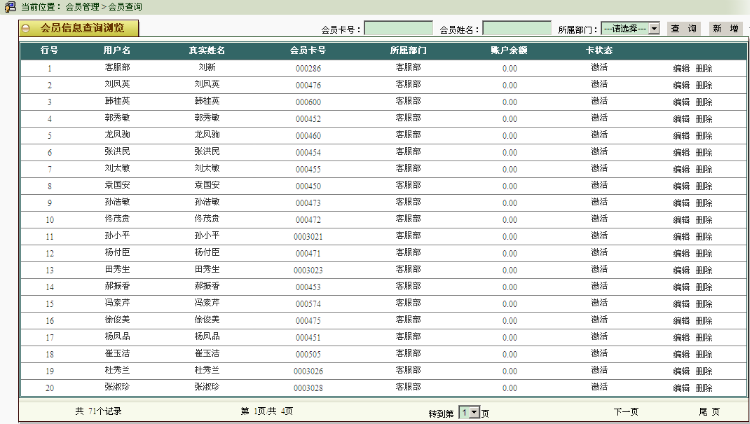Click 田秀生 in the 真实姓名 column
Image resolution: width=750 pixels, height=424 pixels.
(x=207, y=269)
